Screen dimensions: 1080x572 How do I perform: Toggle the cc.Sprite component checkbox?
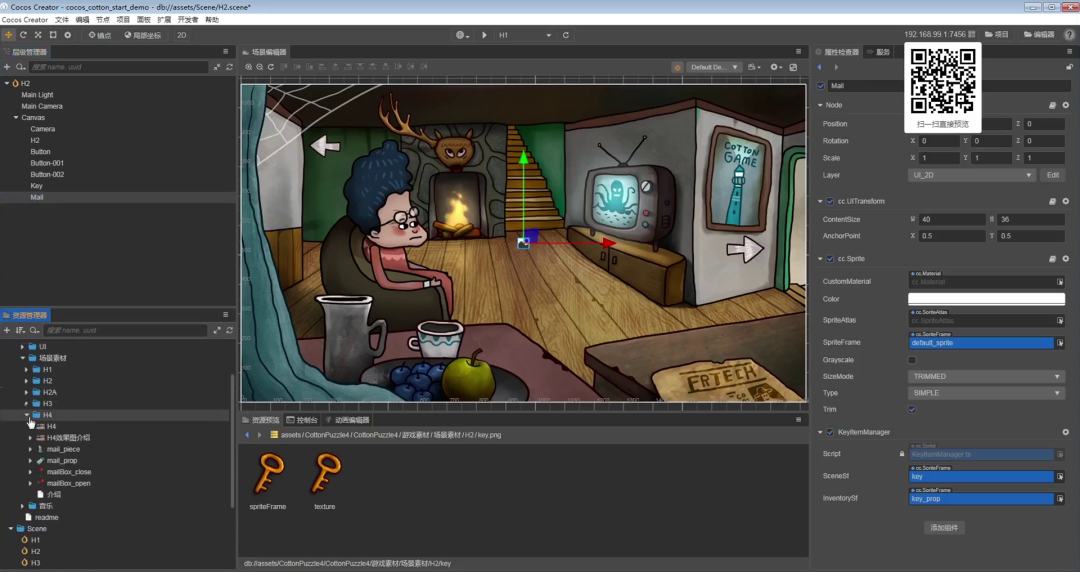[x=830, y=259]
